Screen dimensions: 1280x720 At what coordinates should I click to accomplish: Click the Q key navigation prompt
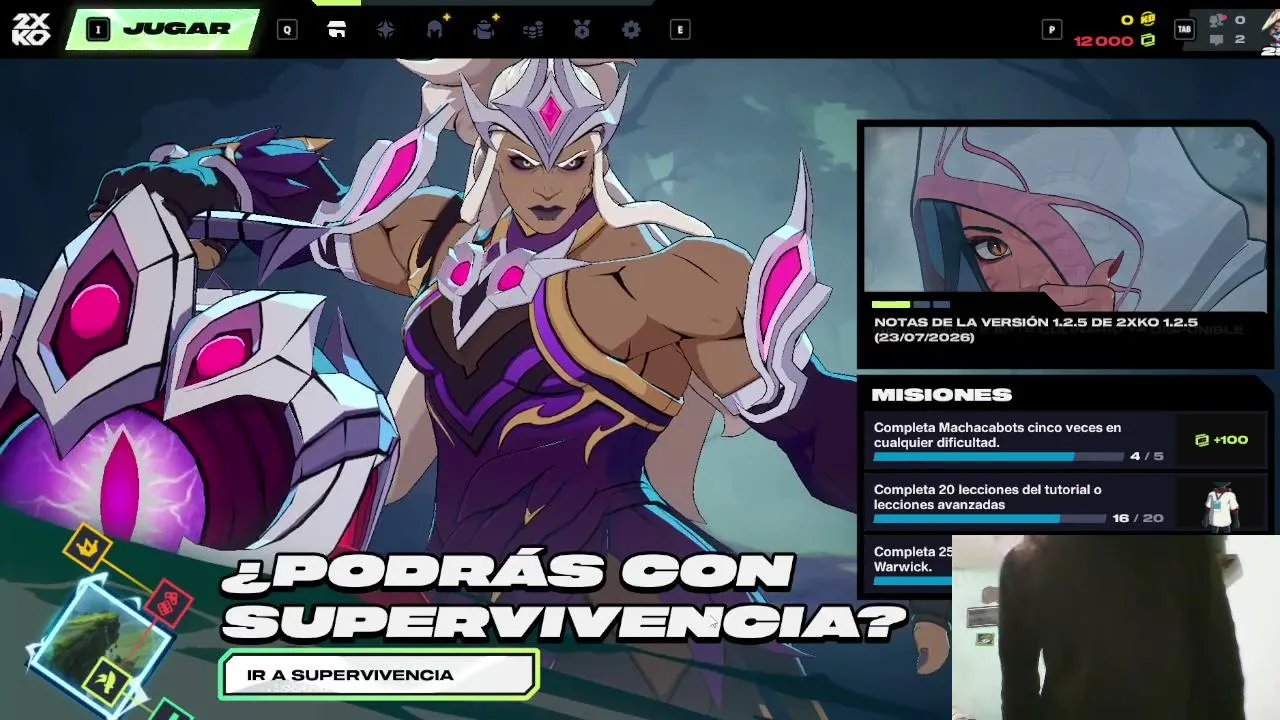pos(287,30)
